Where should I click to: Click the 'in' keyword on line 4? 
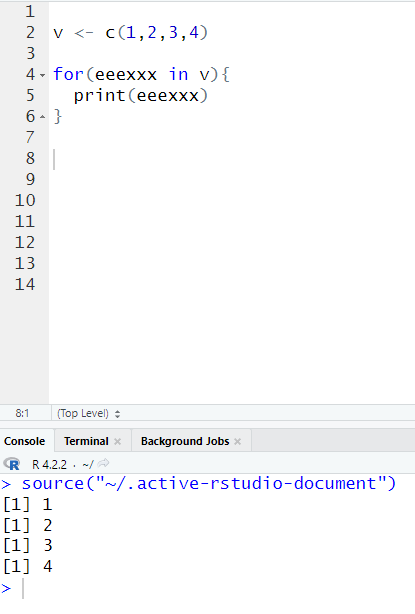click(x=179, y=74)
